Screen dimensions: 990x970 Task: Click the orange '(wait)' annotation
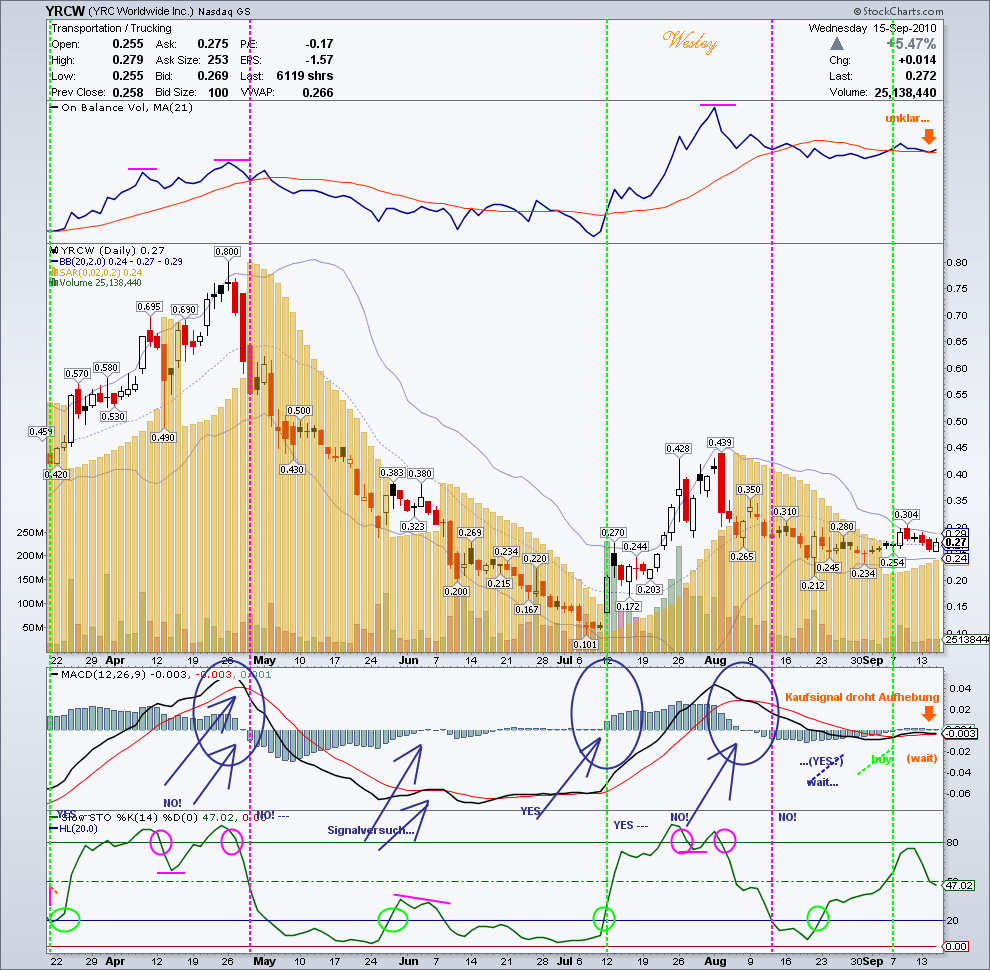click(922, 758)
